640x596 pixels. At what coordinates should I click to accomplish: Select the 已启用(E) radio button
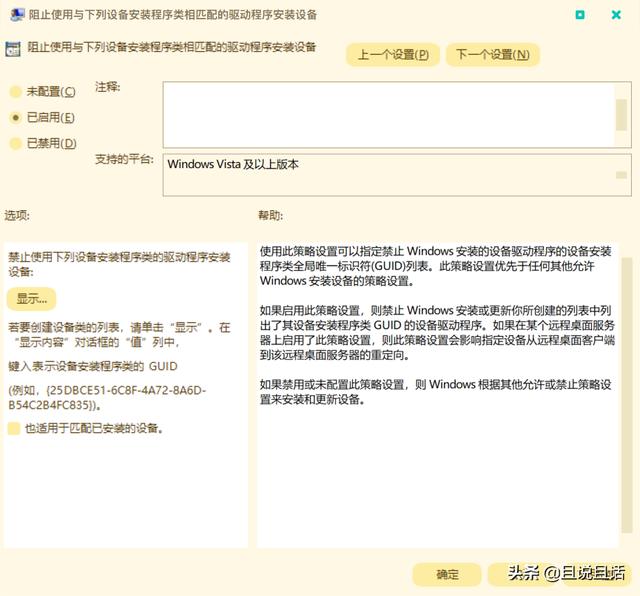tap(16, 118)
